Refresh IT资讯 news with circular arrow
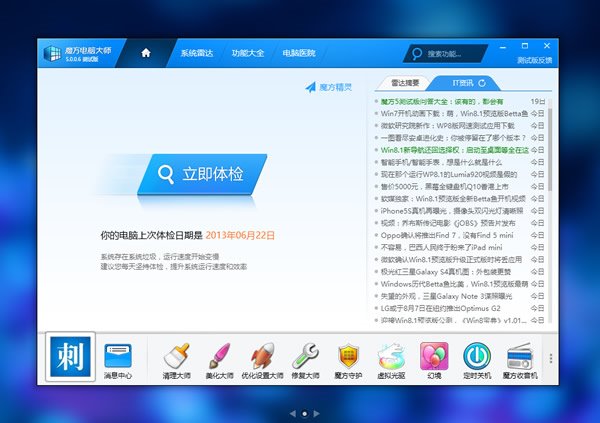This screenshot has width=600, height=423. 482,83
